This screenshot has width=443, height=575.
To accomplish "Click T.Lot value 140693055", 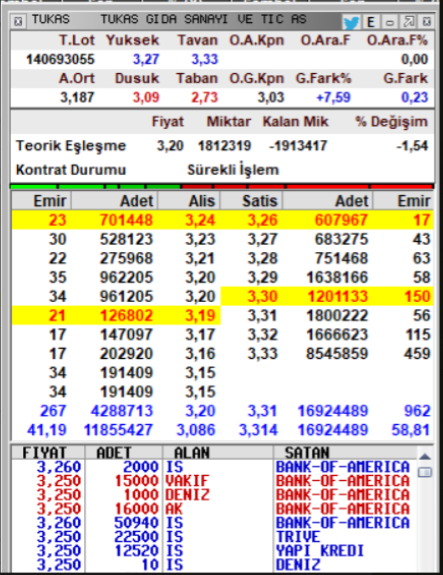I will click(60, 59).
